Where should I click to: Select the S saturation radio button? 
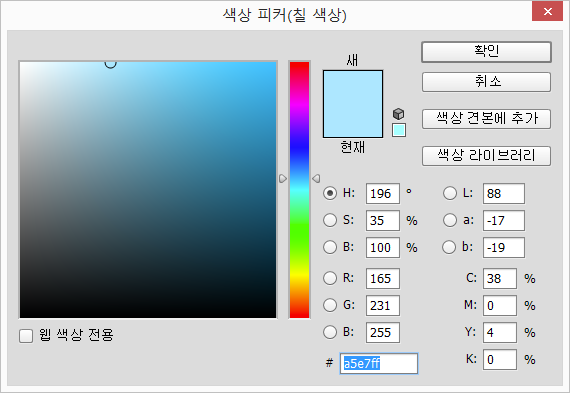click(330, 220)
